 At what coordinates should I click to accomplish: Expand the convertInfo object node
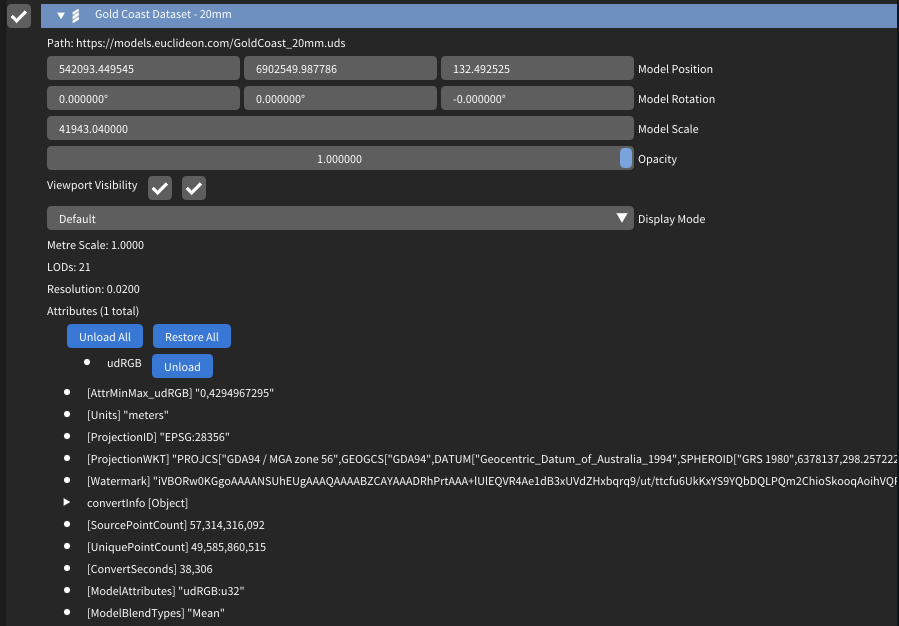pos(67,502)
